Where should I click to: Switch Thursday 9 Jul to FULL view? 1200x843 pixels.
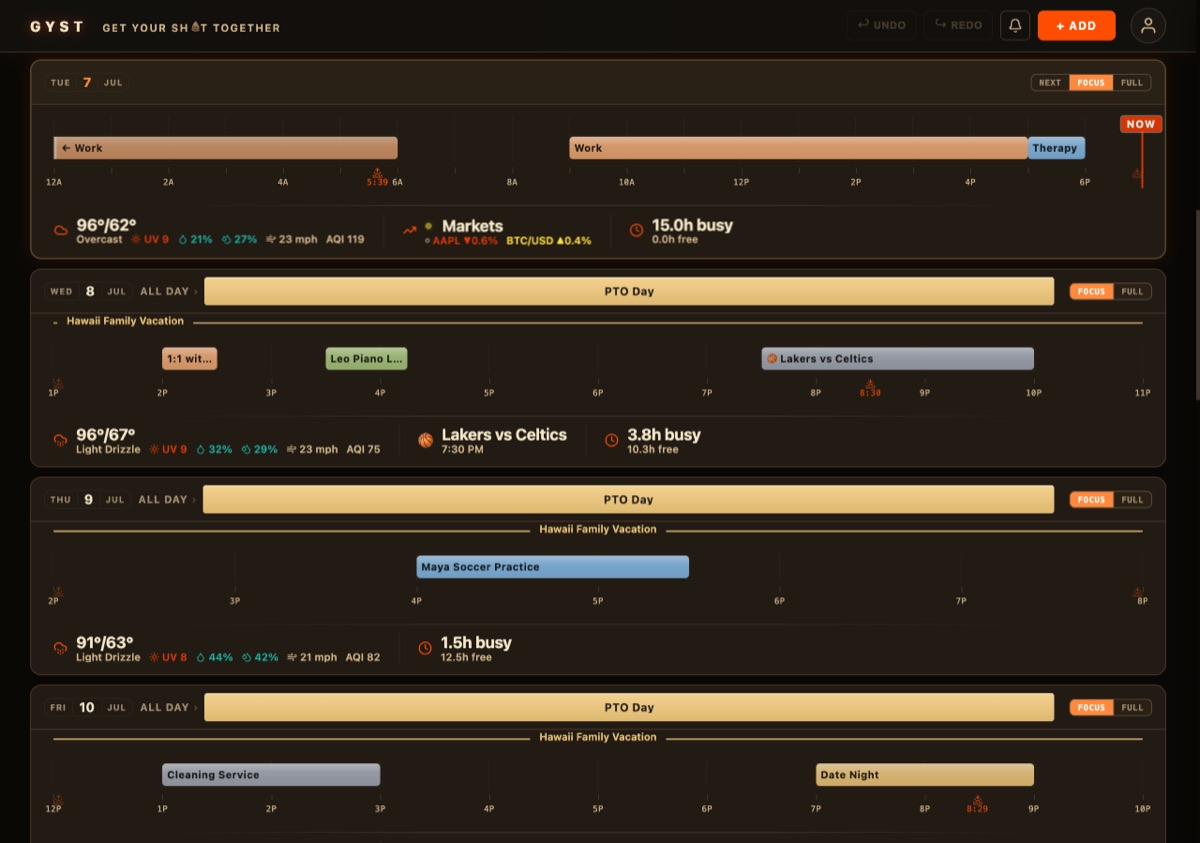pos(1132,500)
